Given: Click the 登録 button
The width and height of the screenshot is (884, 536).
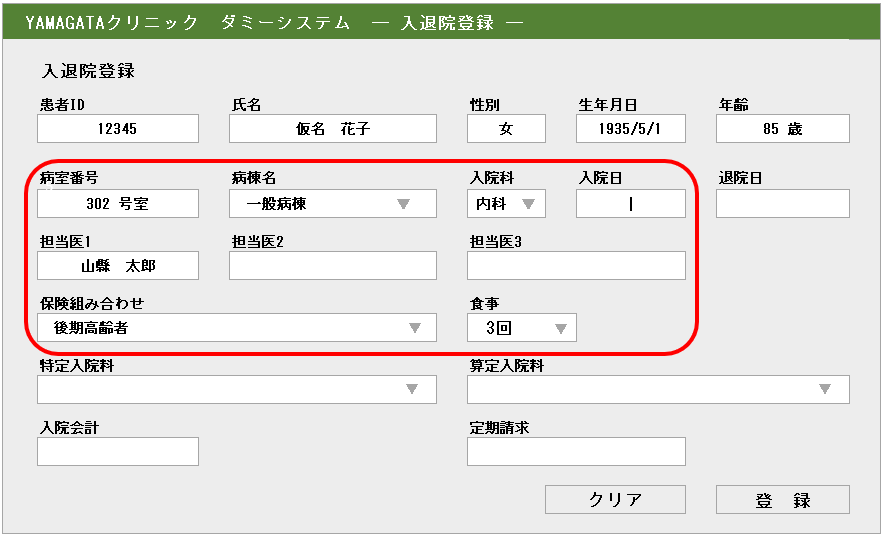Looking at the screenshot, I should pyautogui.click(x=782, y=500).
